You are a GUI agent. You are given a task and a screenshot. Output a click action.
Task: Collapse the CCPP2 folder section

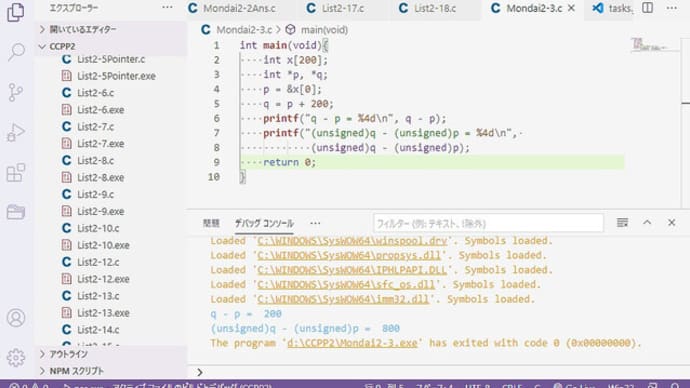tap(110, 46)
